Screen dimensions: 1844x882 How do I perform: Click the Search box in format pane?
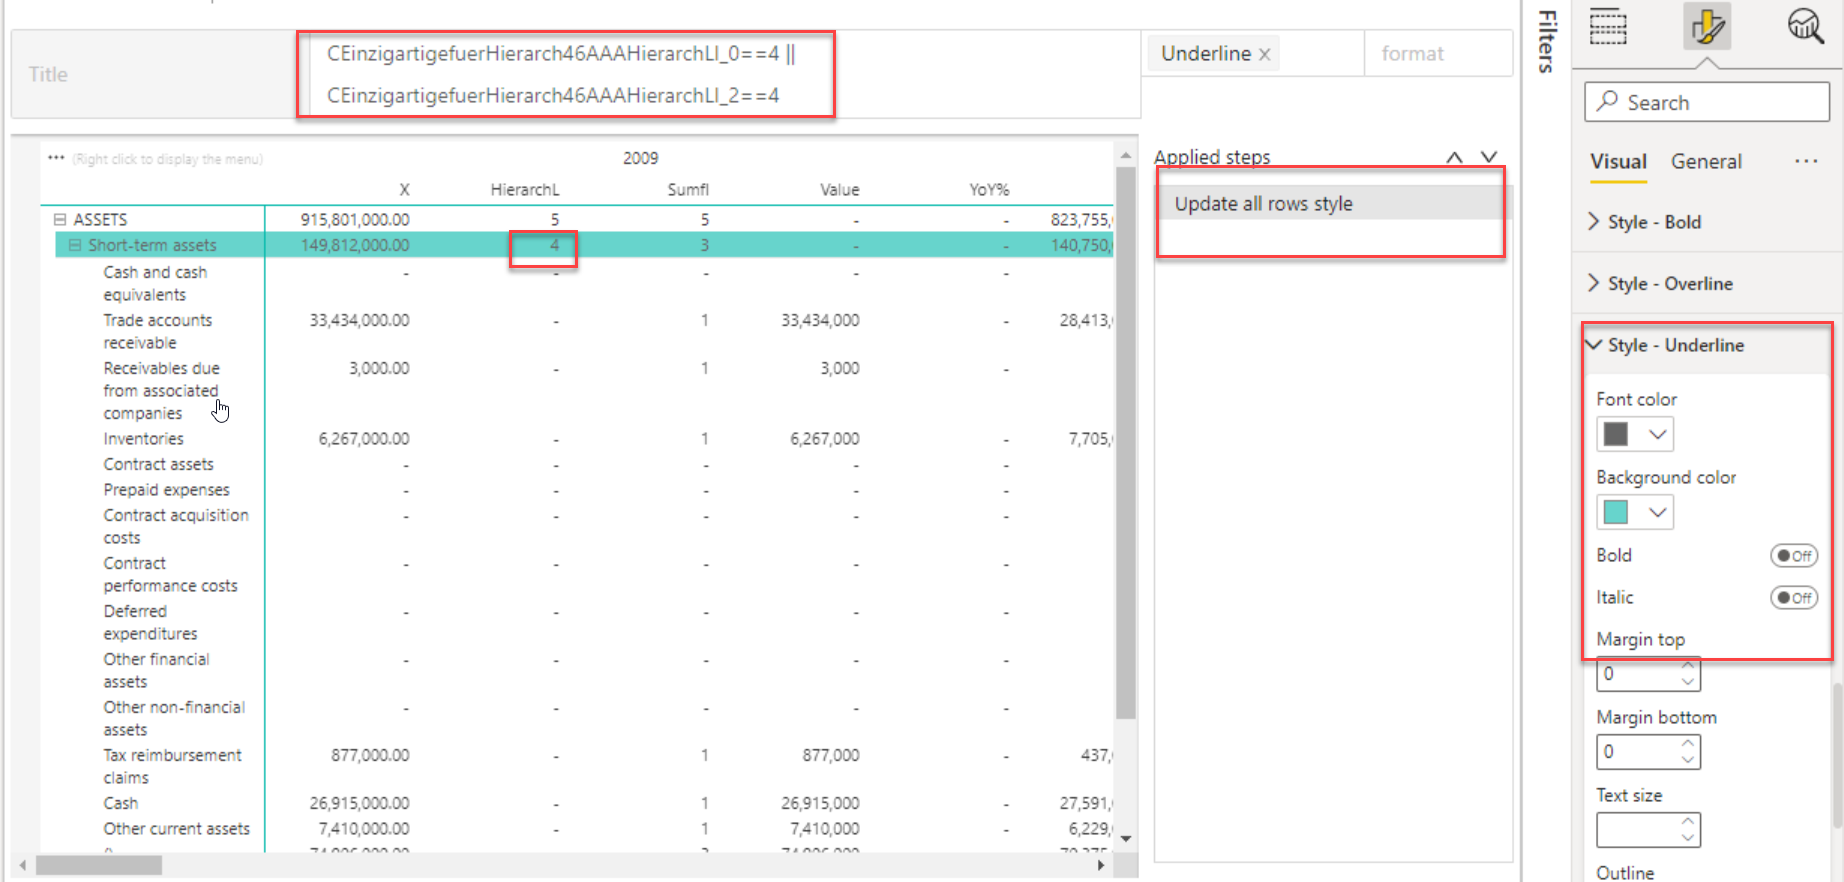[1706, 102]
